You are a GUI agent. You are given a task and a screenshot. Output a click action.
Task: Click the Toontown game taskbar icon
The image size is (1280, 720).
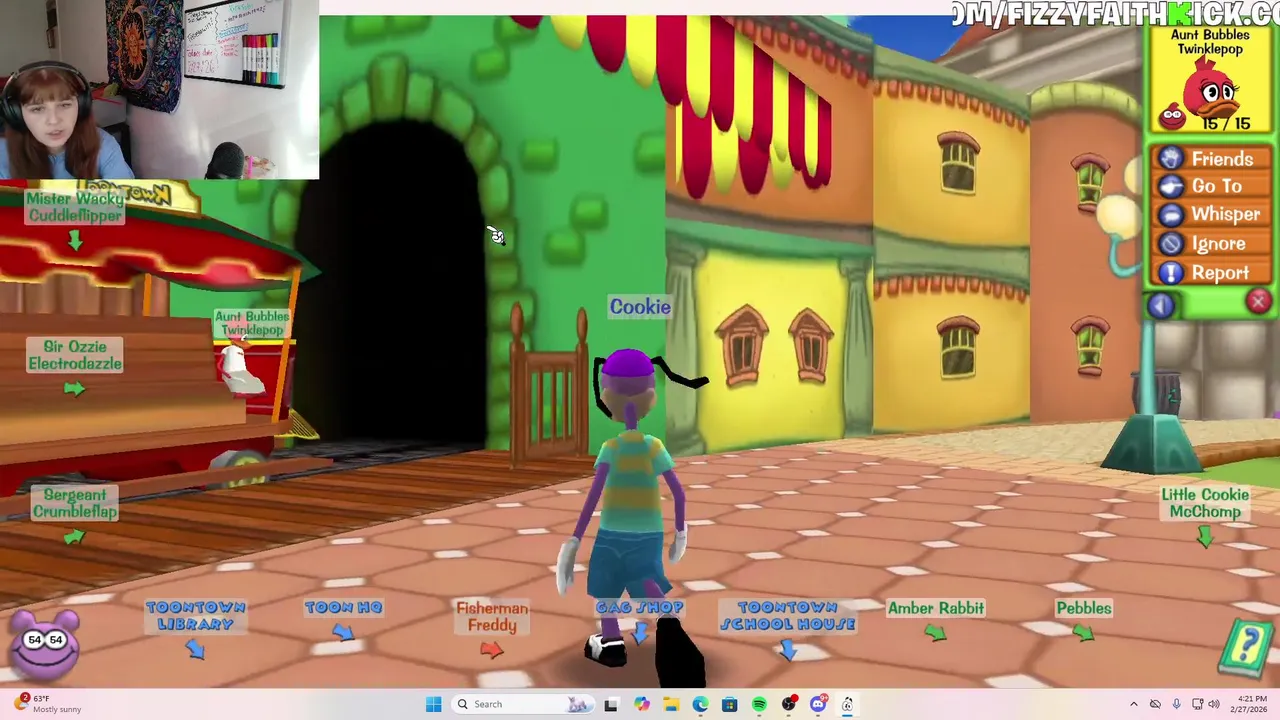[847, 704]
